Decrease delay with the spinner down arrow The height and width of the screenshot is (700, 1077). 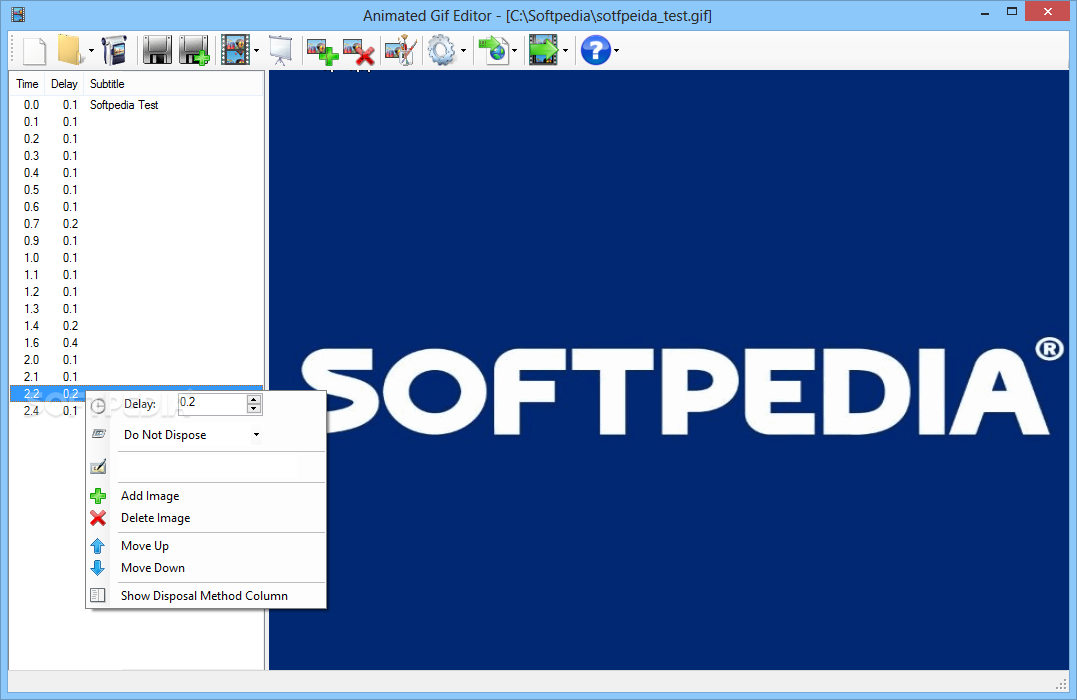tap(253, 409)
